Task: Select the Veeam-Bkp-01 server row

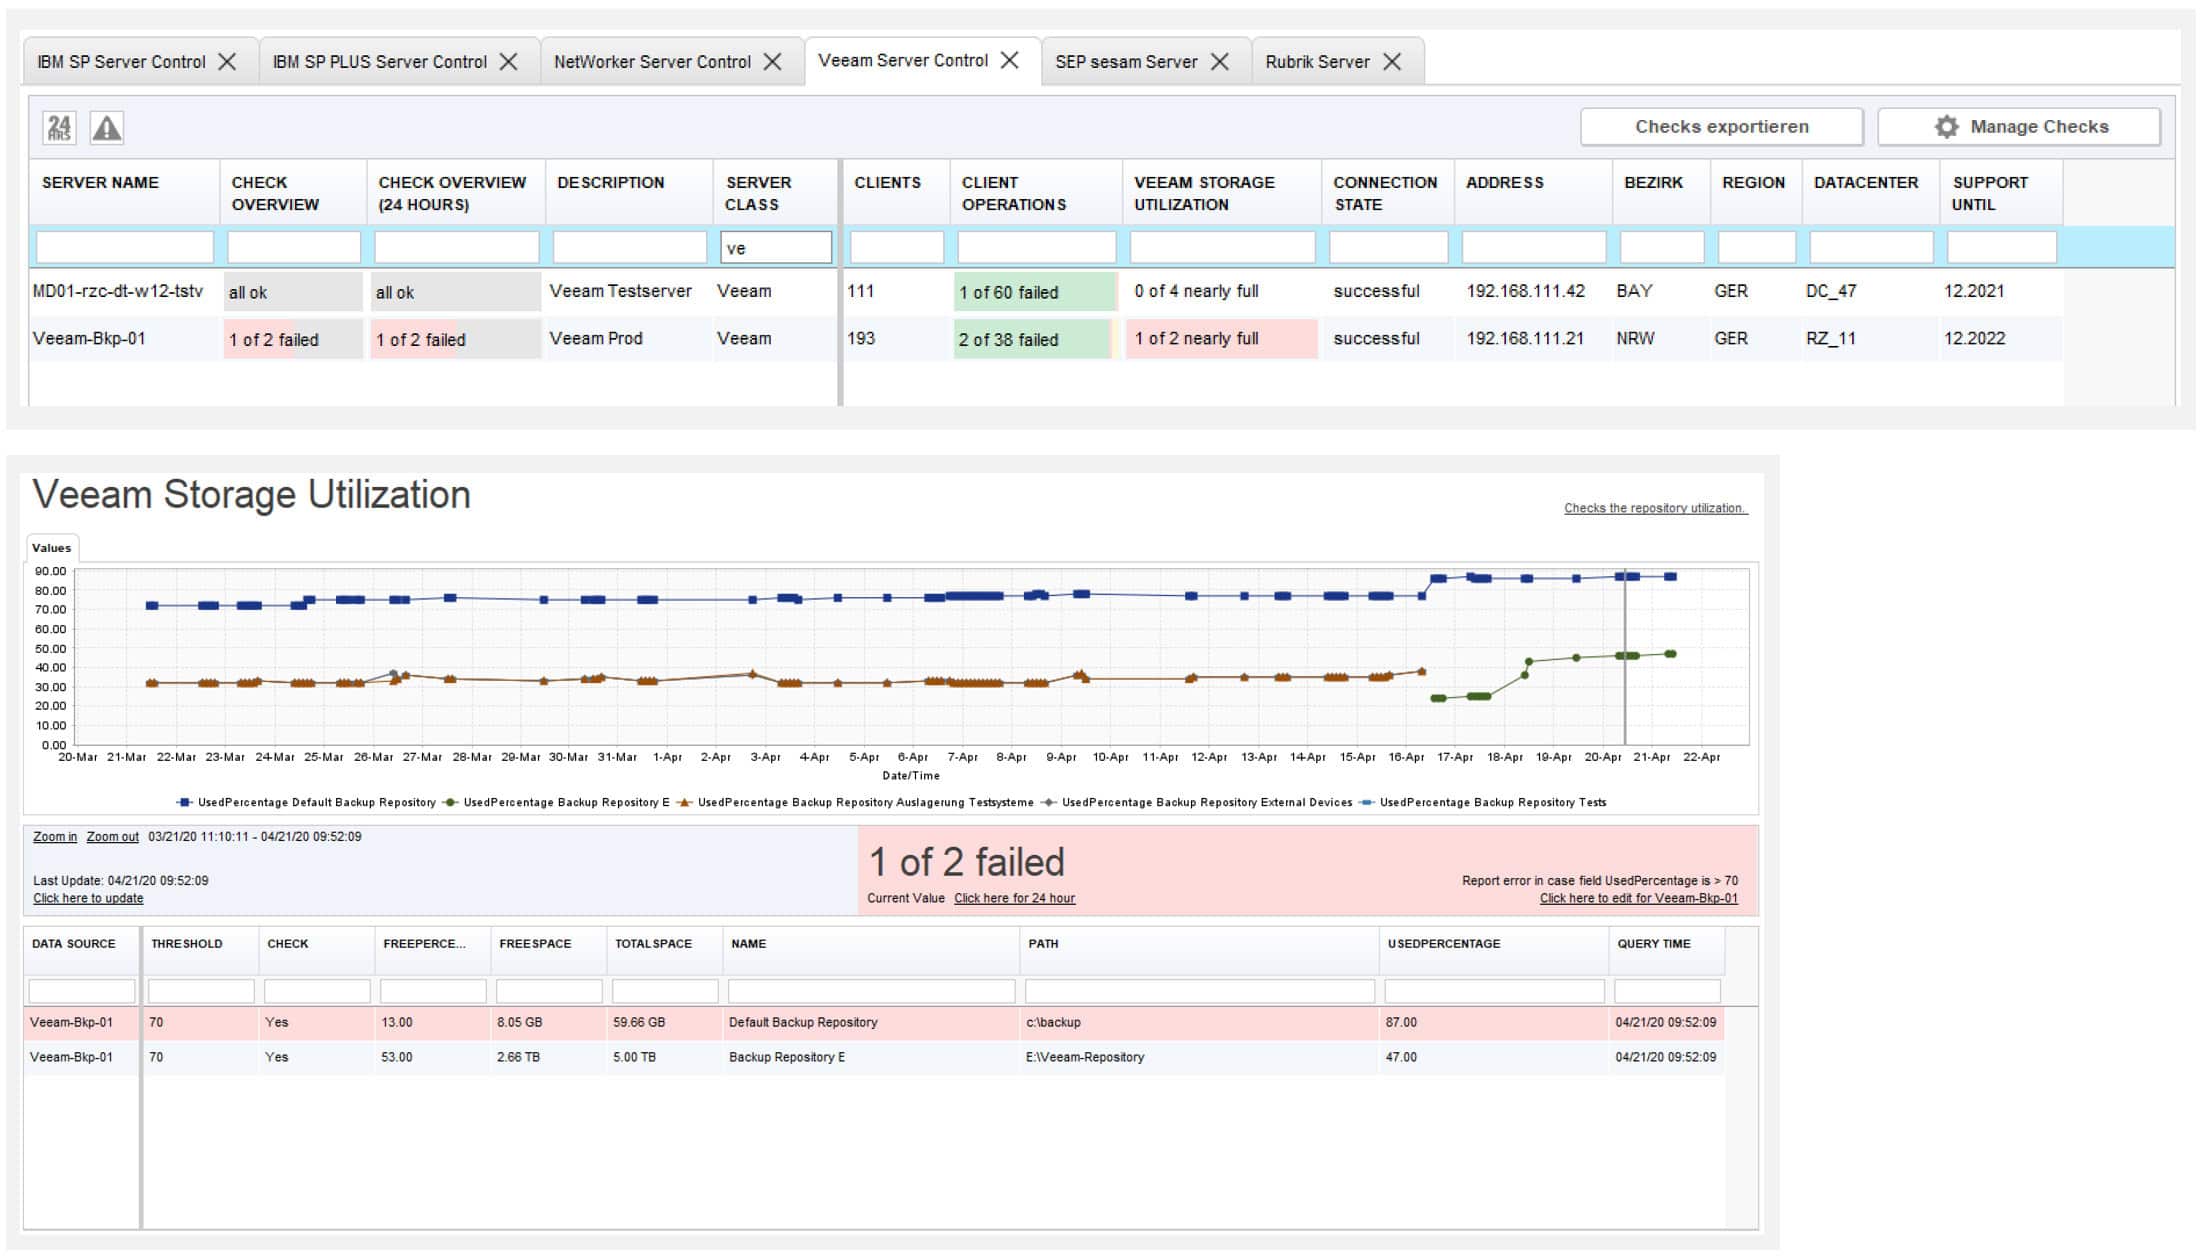Action: [89, 339]
